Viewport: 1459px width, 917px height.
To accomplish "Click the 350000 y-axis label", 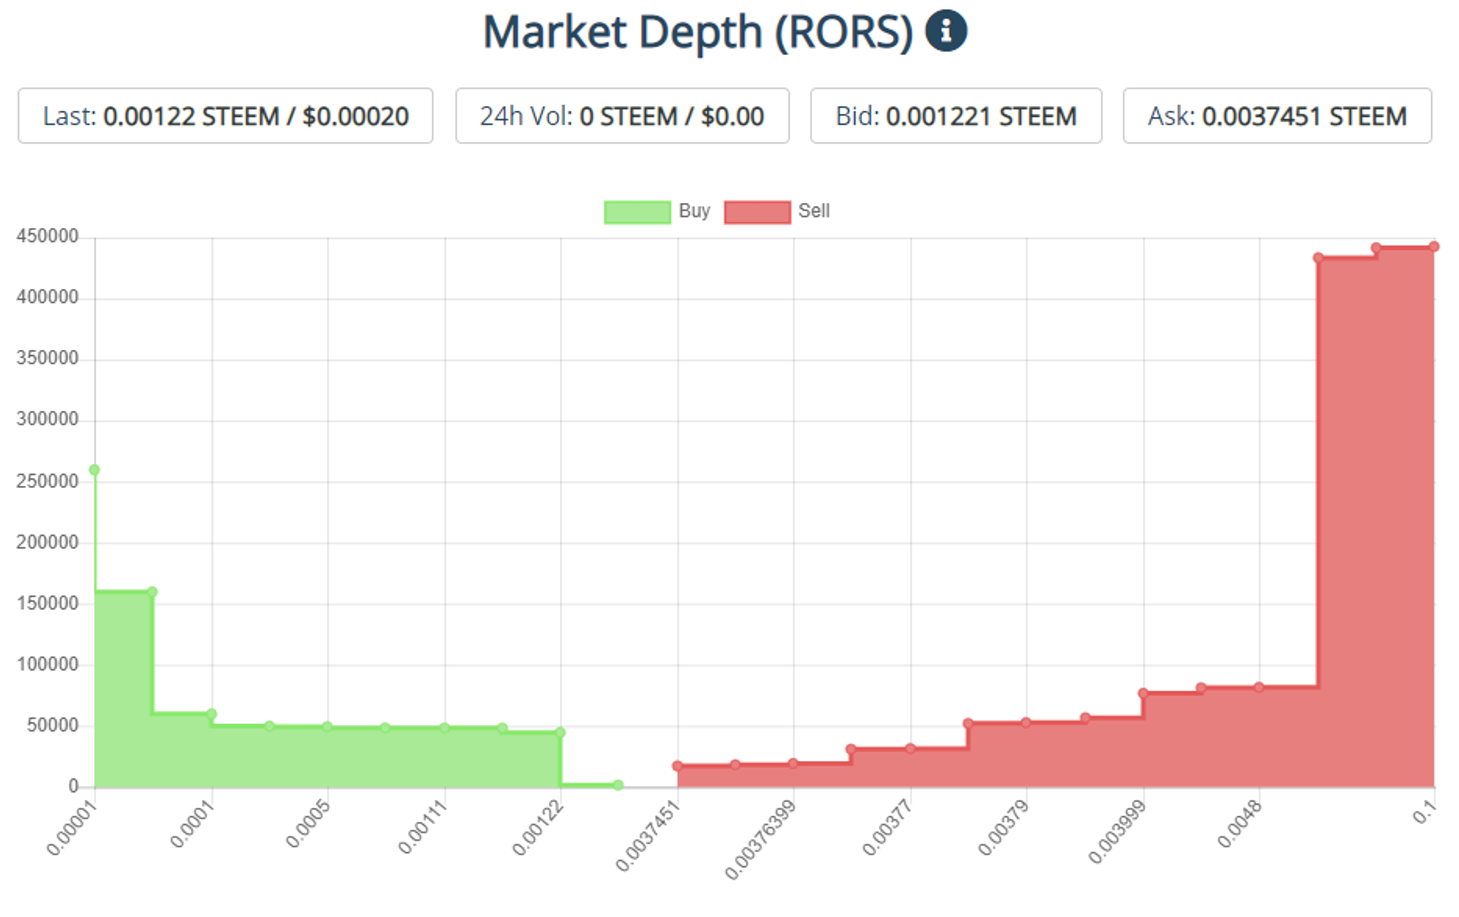I will 47,358.
